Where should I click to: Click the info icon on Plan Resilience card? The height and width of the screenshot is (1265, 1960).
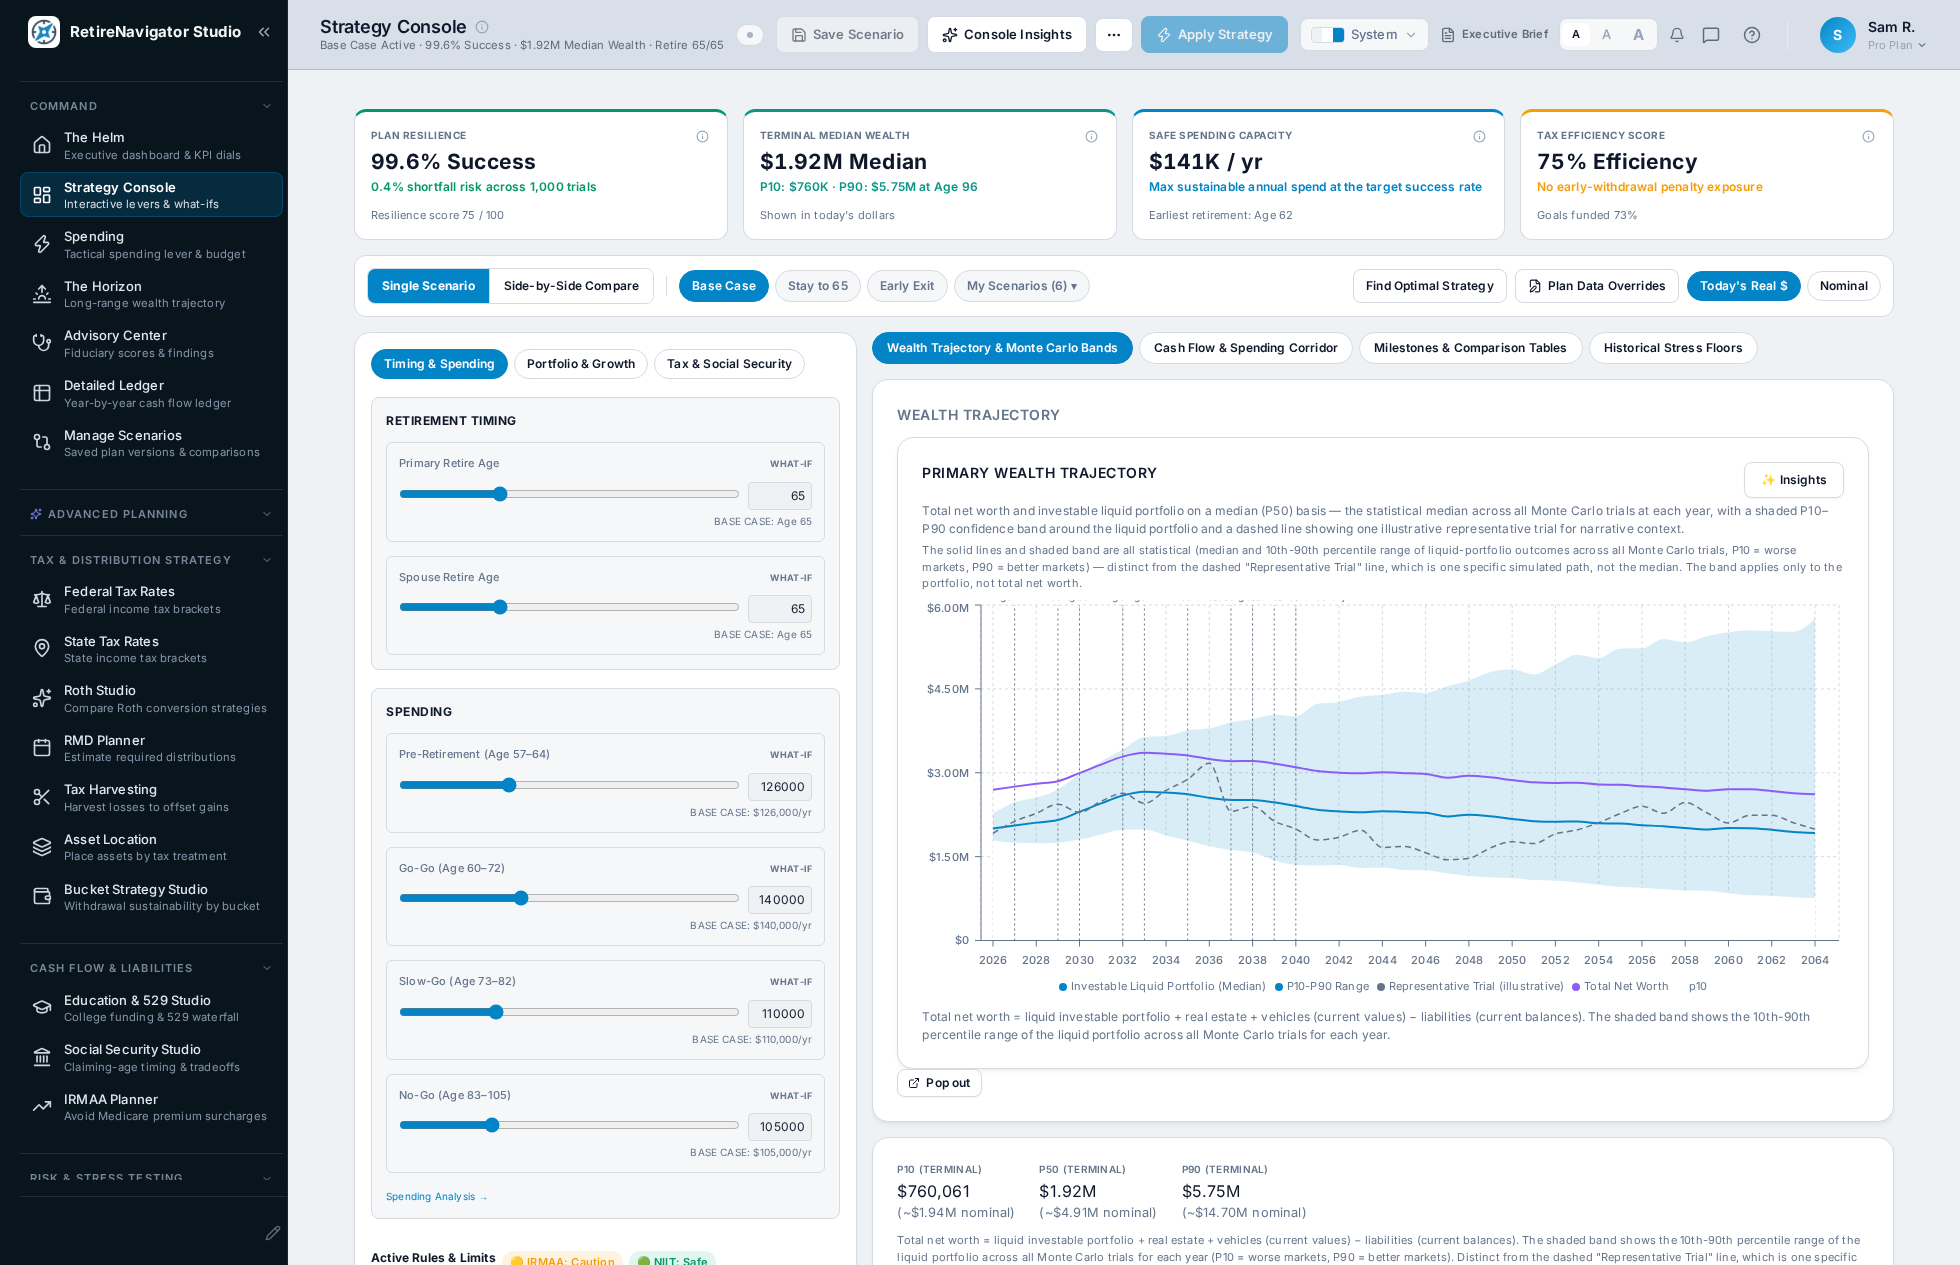[x=703, y=137]
